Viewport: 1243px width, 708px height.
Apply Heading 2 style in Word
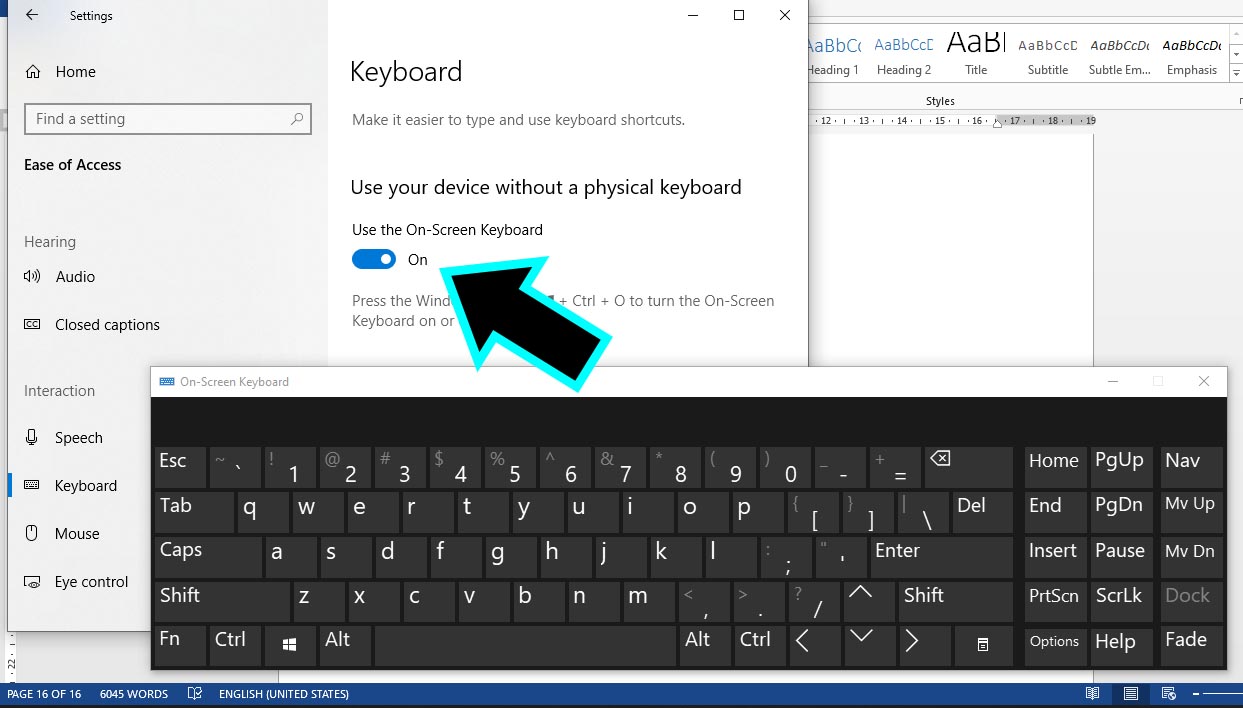903,53
